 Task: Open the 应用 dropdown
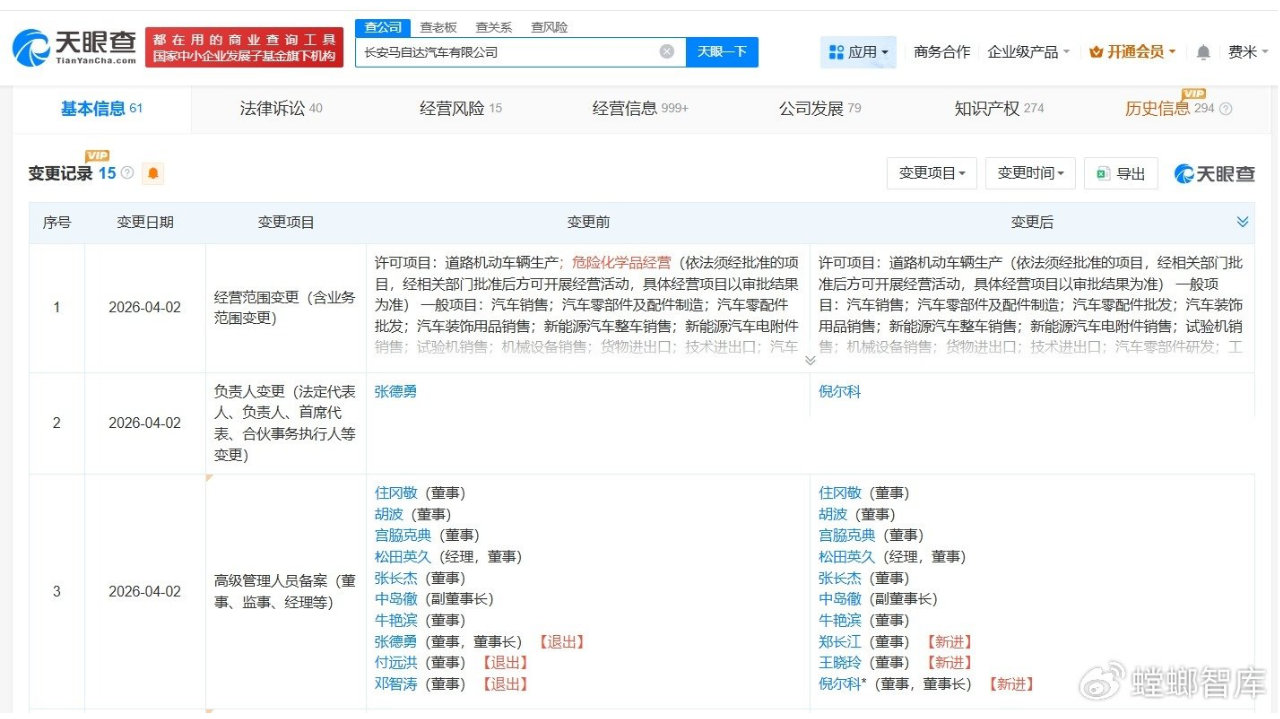click(859, 52)
